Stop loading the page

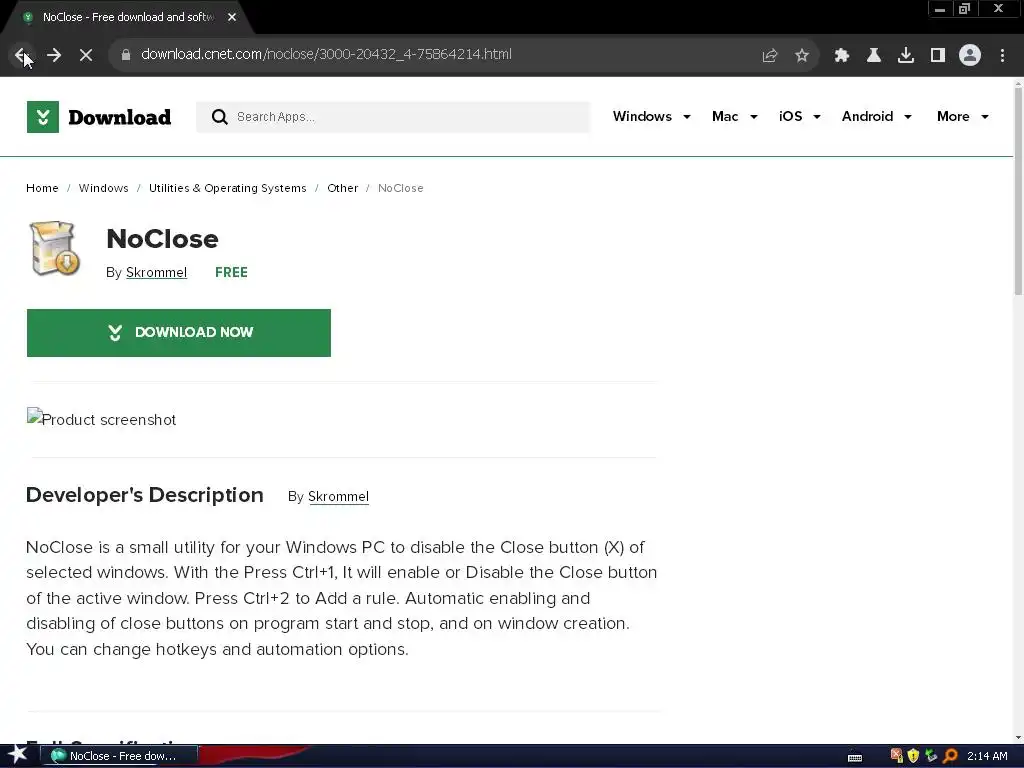point(86,55)
